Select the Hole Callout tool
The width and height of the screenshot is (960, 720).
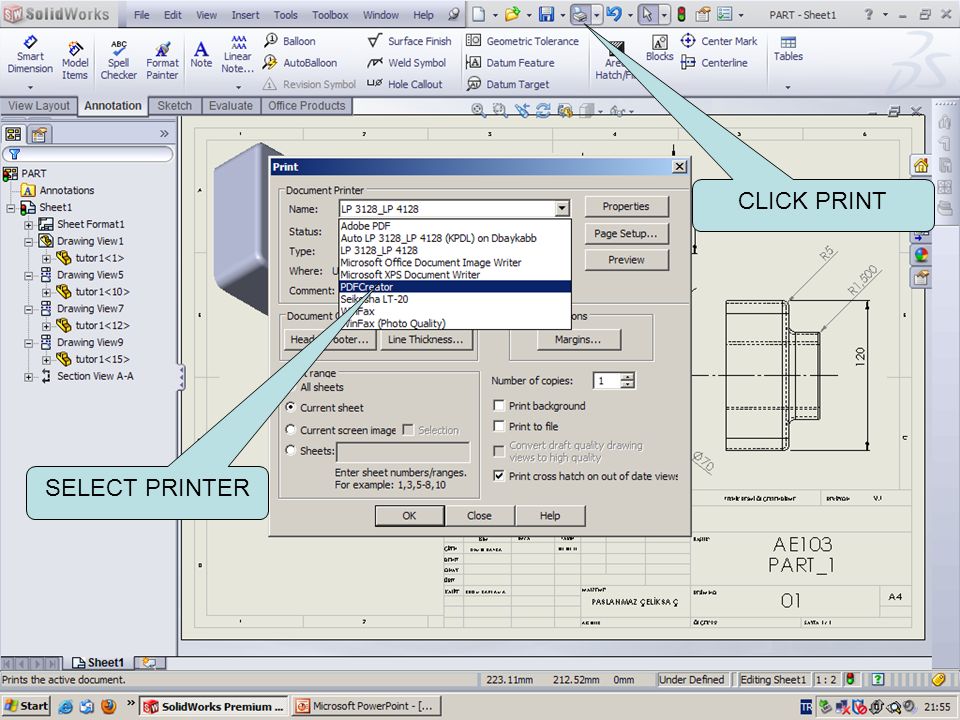[404, 84]
